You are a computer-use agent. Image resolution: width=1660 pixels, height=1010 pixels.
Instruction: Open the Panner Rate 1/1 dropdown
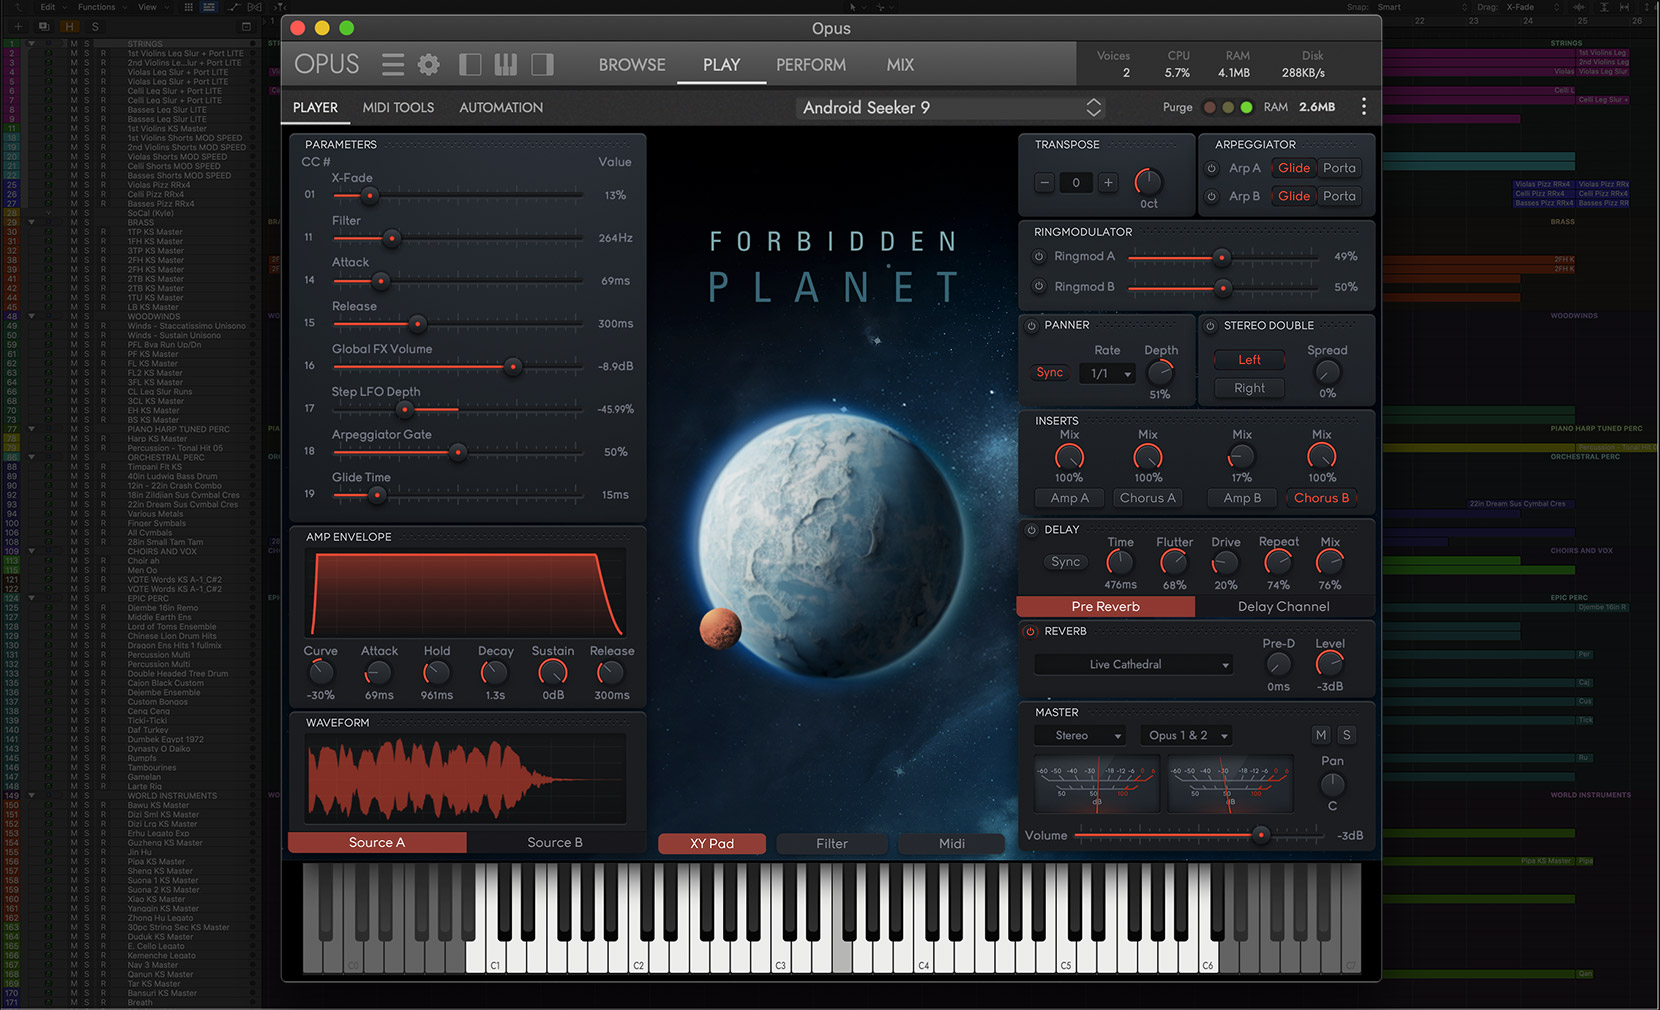(1108, 373)
